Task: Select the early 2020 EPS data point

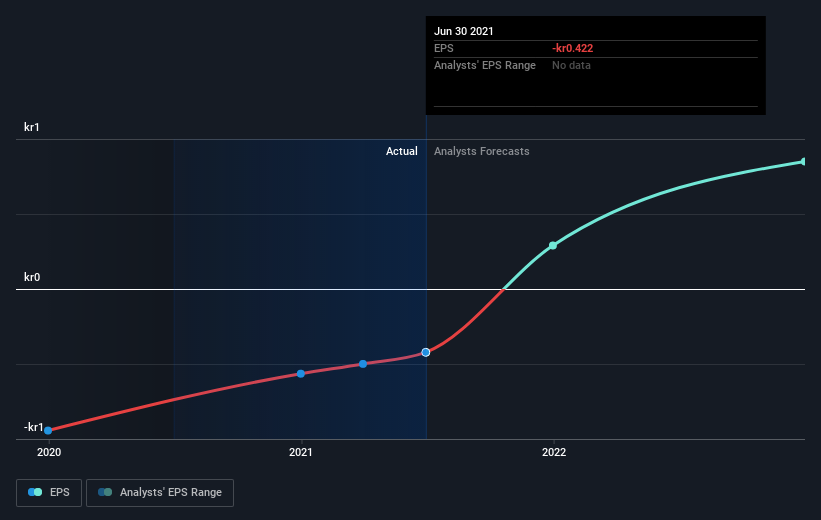Action: coord(48,430)
